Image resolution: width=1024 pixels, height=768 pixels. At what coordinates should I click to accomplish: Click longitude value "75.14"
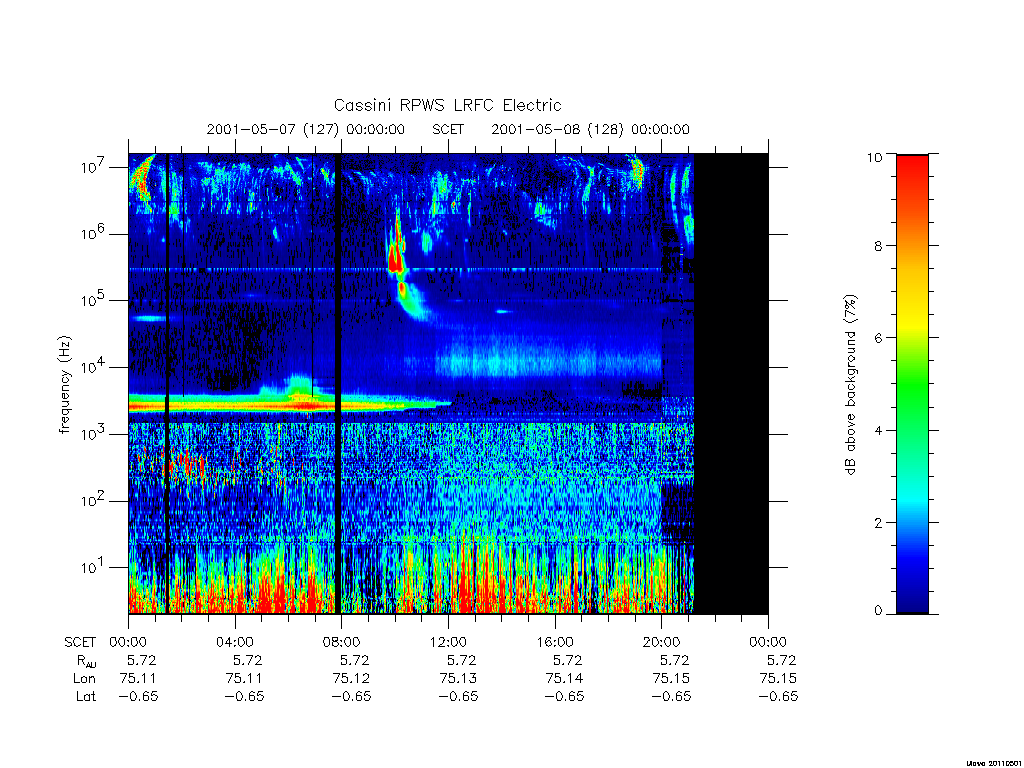point(564,679)
